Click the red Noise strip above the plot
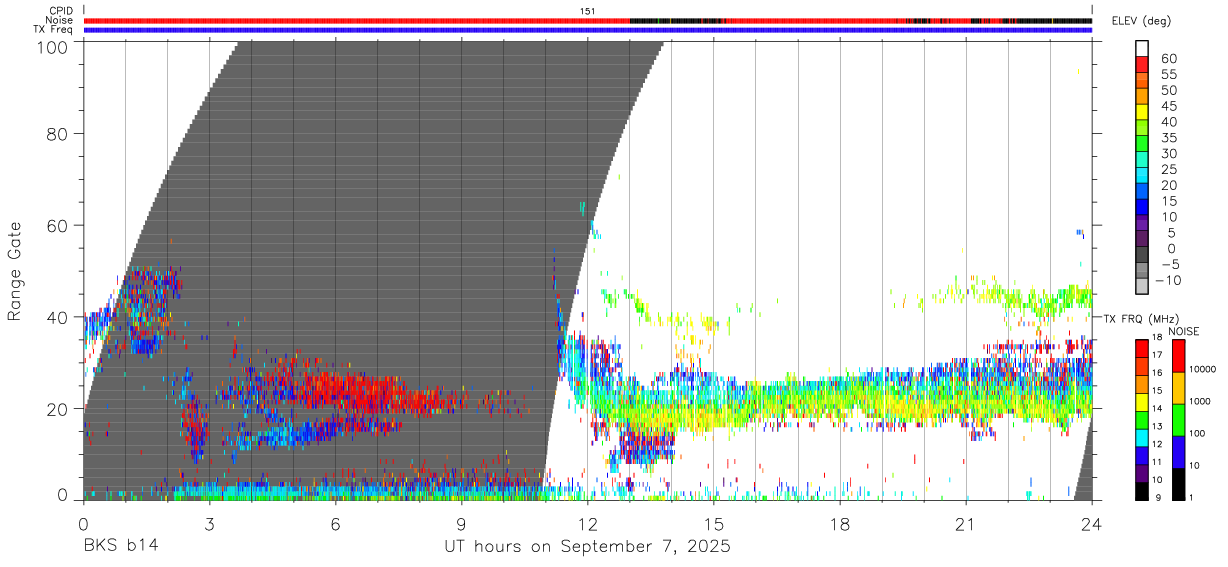Viewport: 1228px width, 567px height. [587, 20]
